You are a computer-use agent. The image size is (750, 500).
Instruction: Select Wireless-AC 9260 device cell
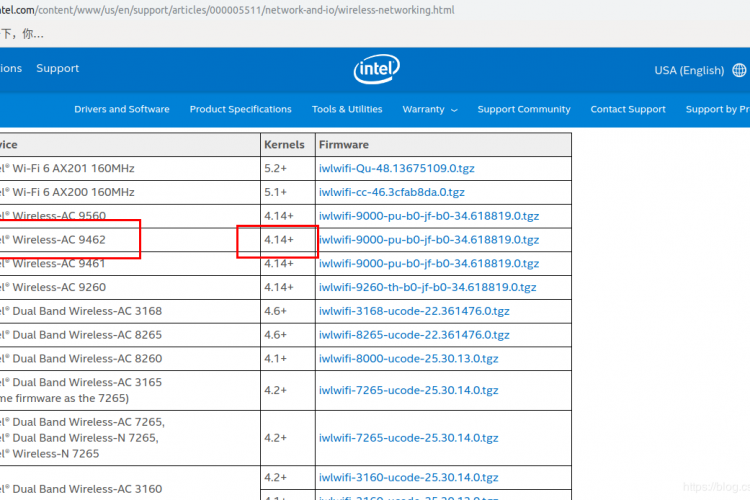point(130,288)
